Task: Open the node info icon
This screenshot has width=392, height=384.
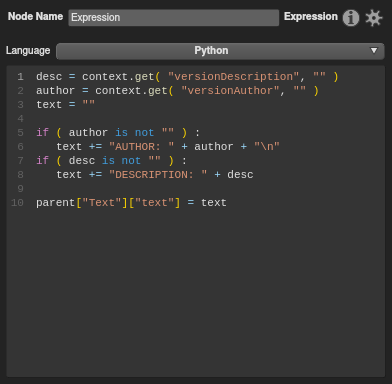Action: click(x=351, y=18)
